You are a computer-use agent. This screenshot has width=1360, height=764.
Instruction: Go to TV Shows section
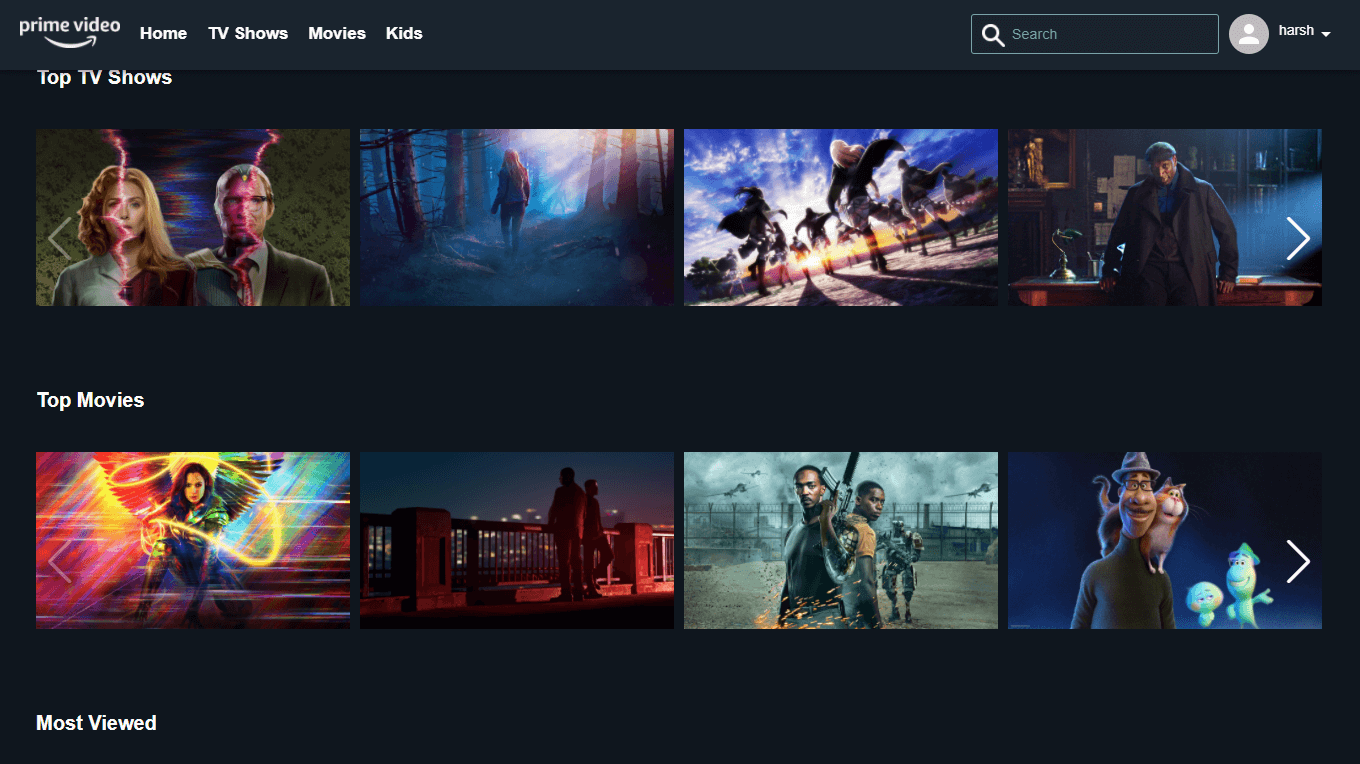click(248, 33)
